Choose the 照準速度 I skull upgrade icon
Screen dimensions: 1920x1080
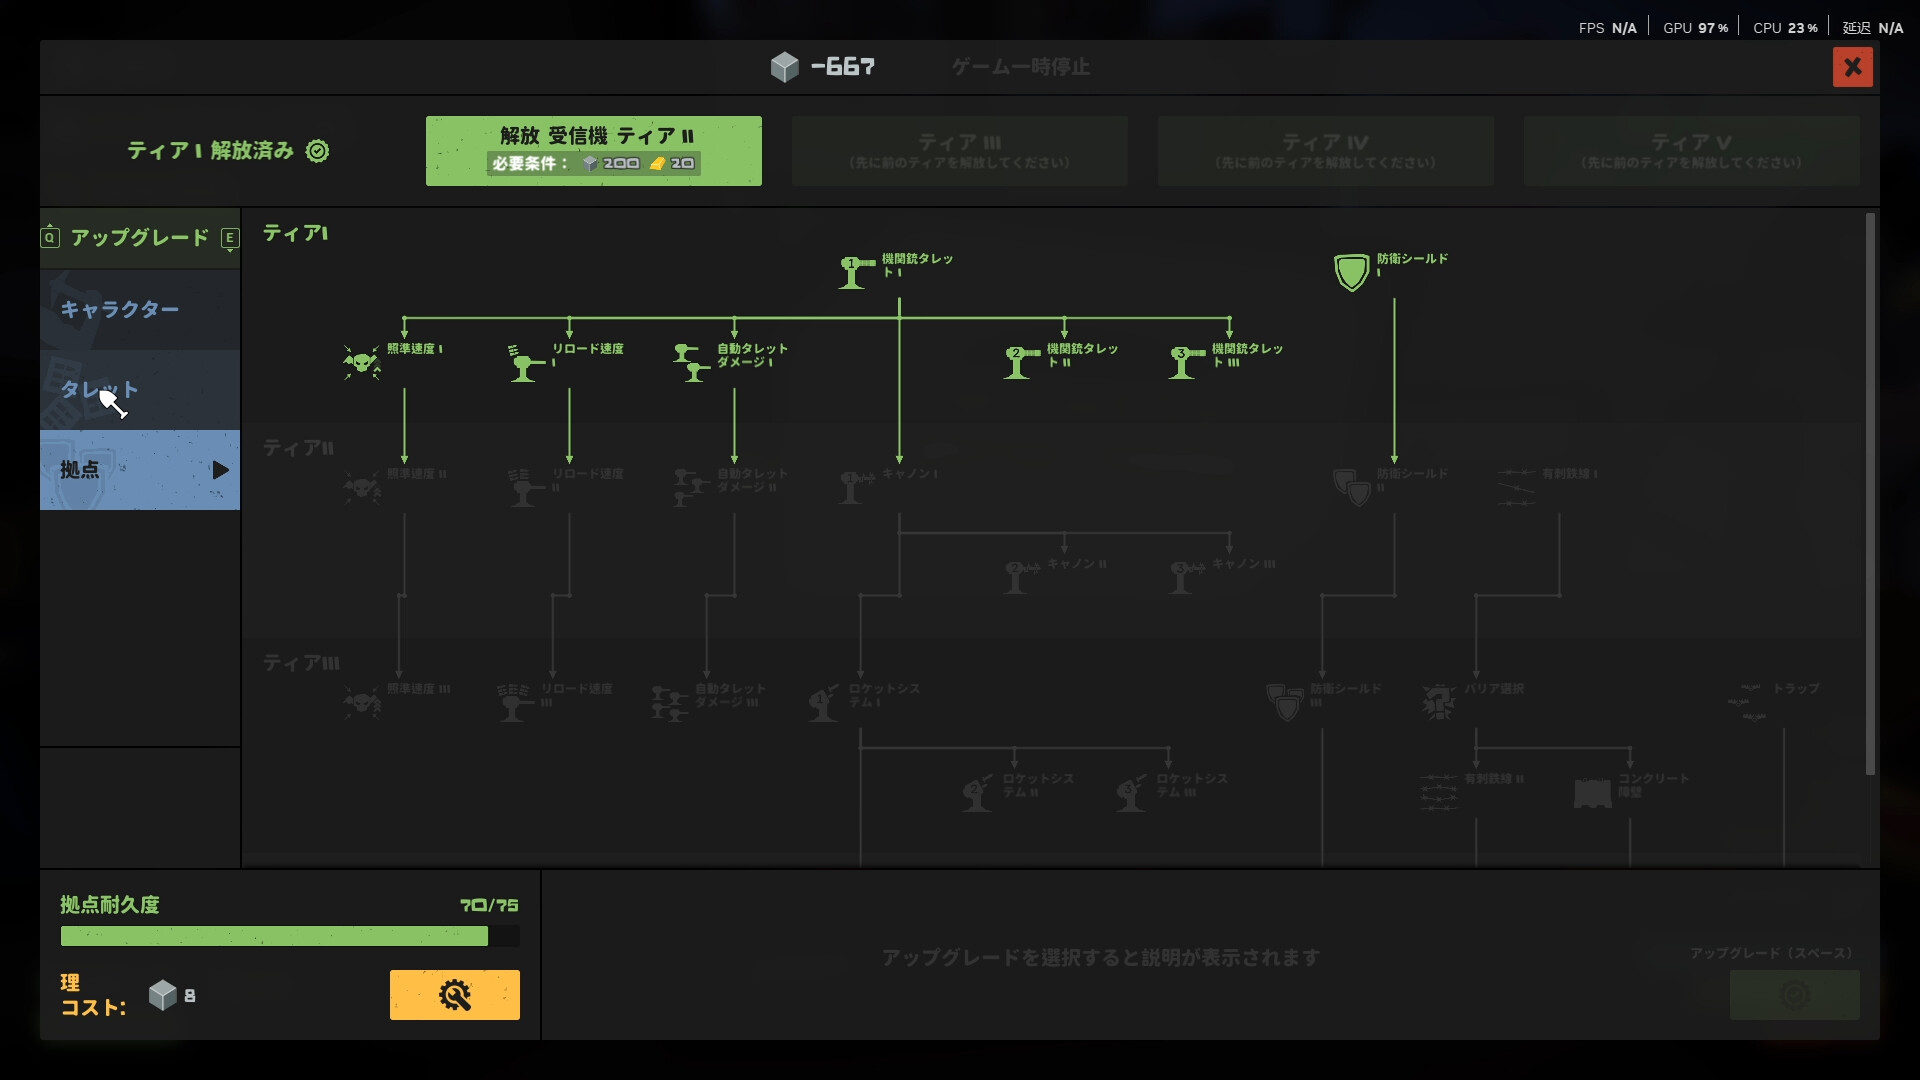click(x=362, y=362)
